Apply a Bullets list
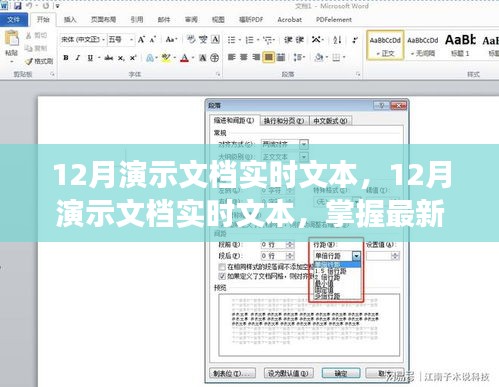The height and width of the screenshot is (387, 499). pyautogui.click(x=231, y=40)
